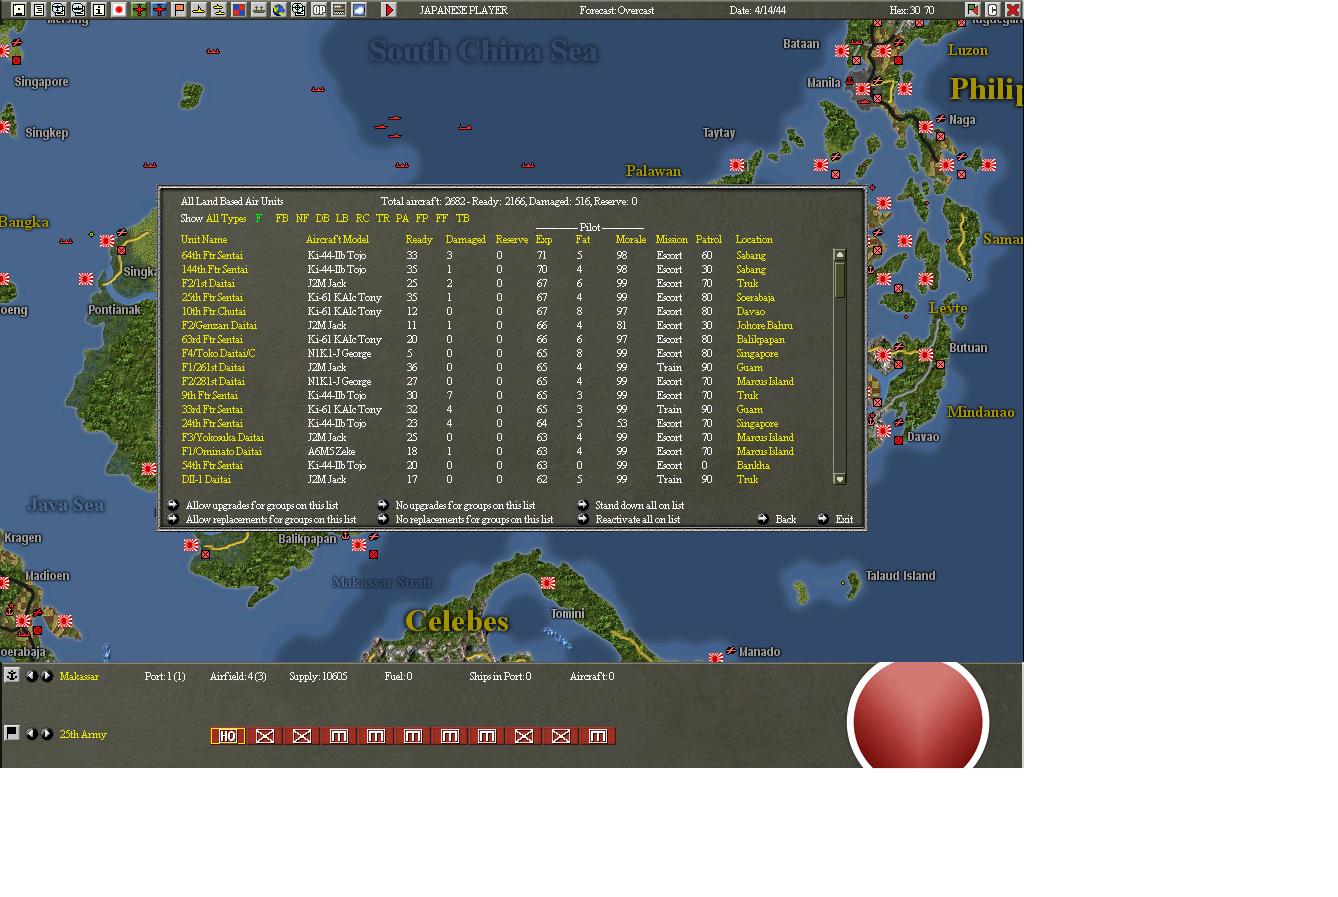Open the keyboard-like toolbar icon

pyautogui.click(x=338, y=10)
